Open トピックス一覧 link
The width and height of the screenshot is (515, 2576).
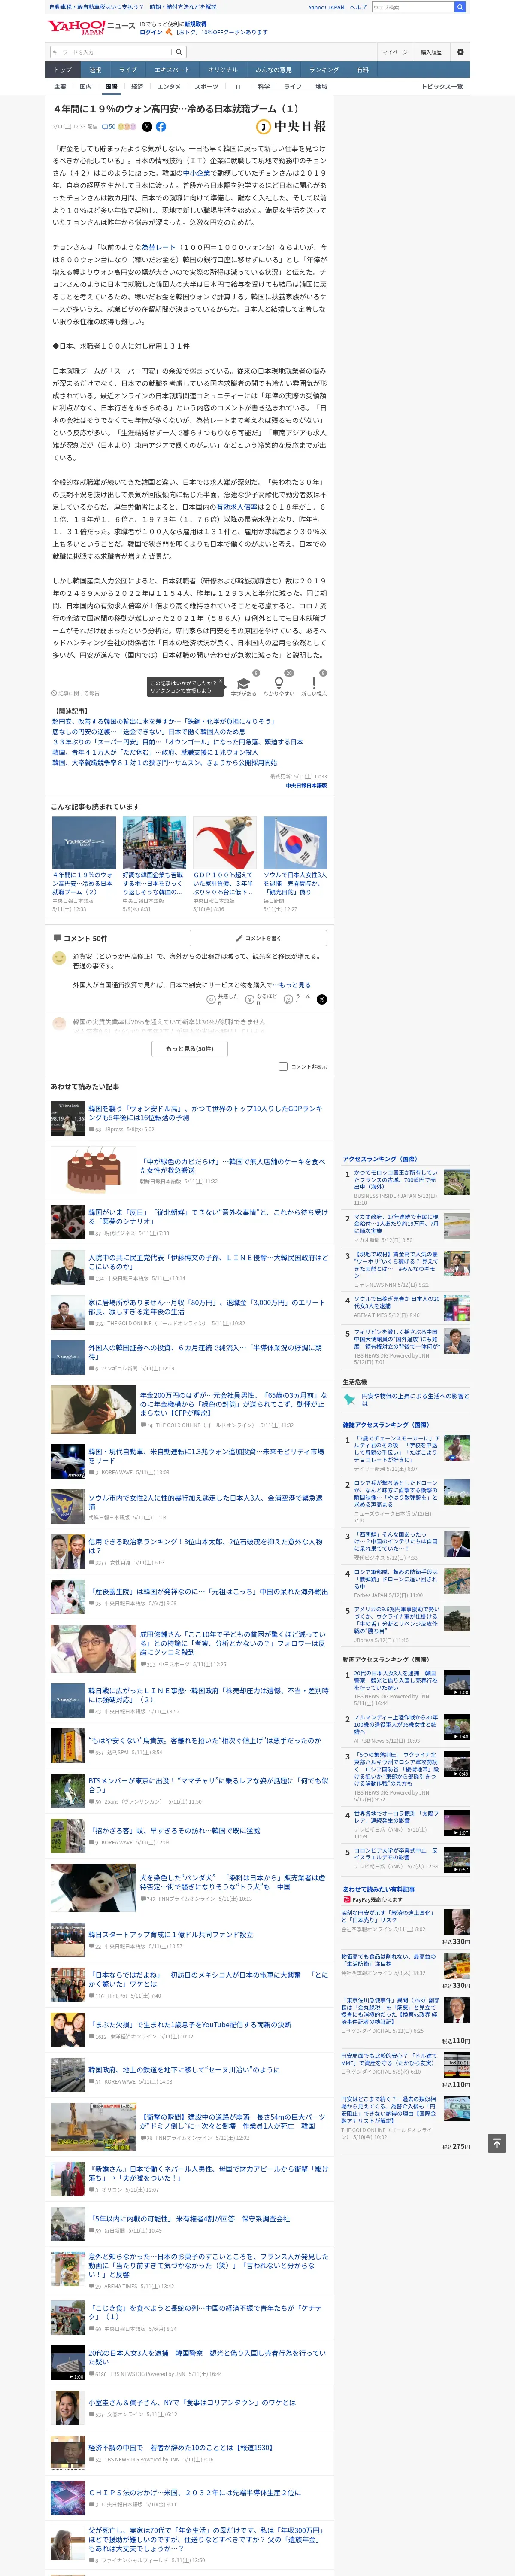click(441, 87)
